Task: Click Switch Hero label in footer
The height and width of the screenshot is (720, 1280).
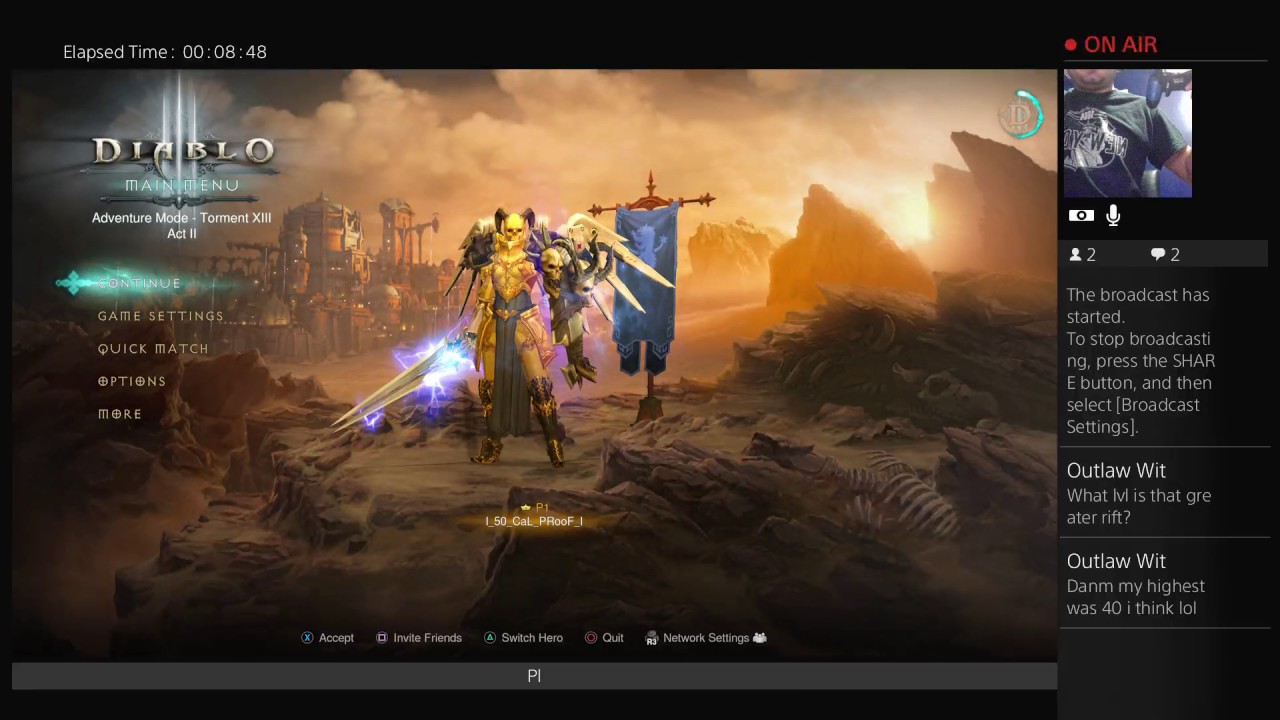Action: point(532,638)
